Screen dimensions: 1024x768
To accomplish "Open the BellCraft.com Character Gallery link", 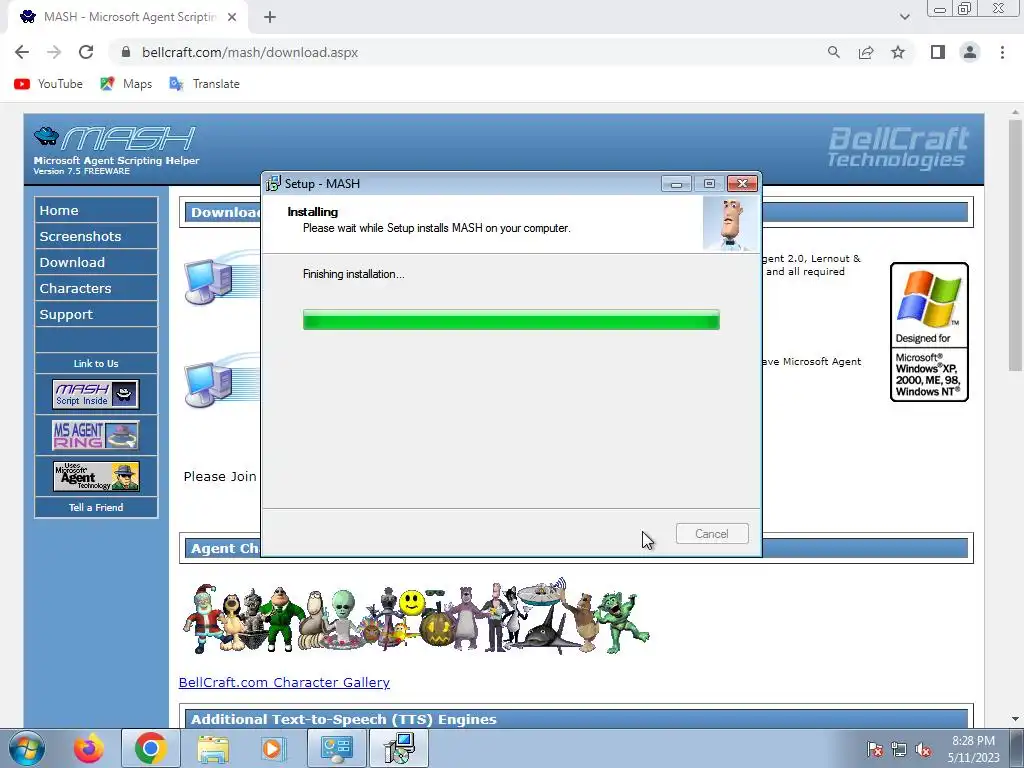I will point(284,682).
